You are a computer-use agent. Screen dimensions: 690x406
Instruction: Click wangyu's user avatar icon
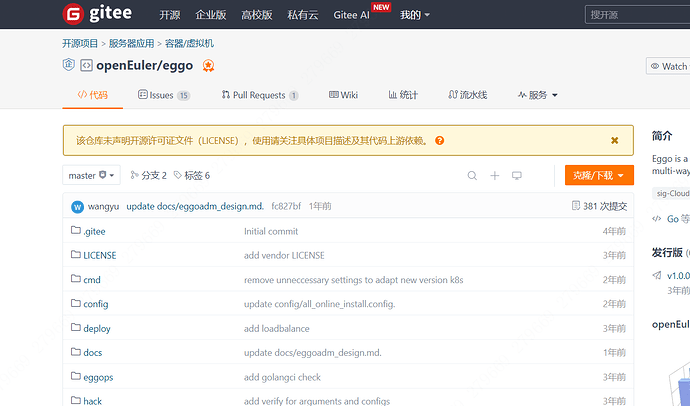[78, 206]
